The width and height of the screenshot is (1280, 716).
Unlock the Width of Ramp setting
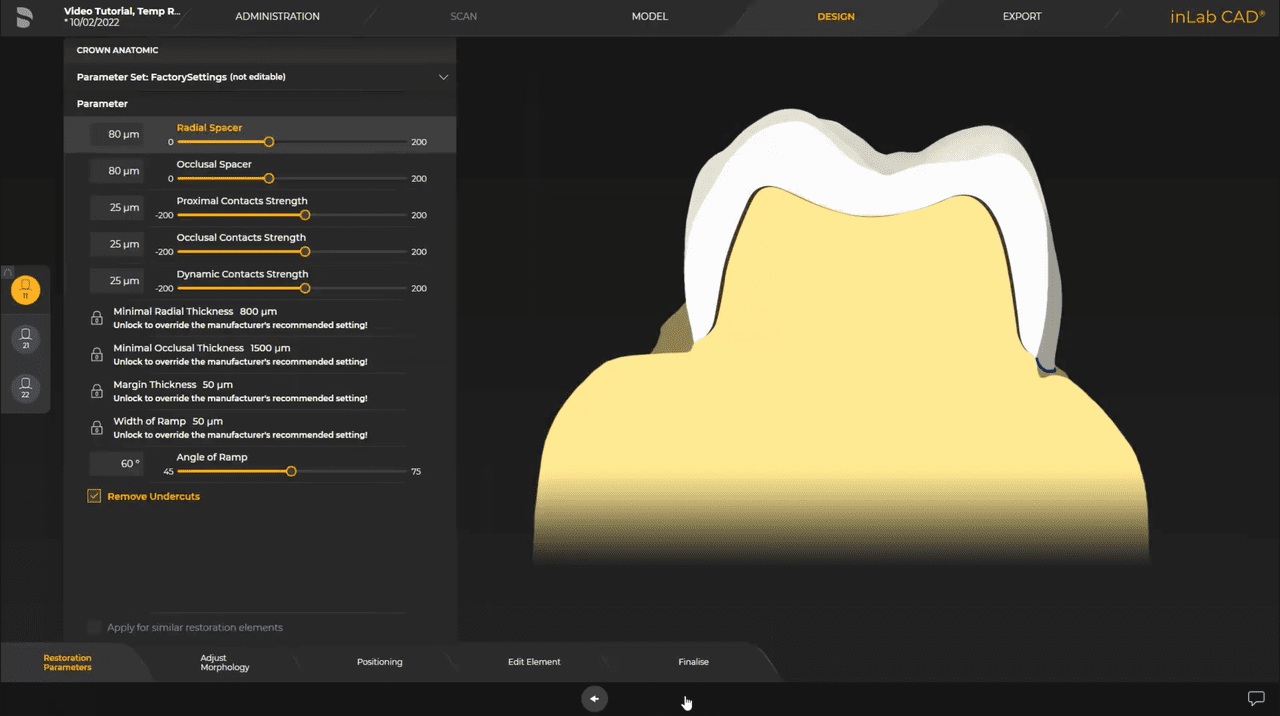(x=96, y=427)
